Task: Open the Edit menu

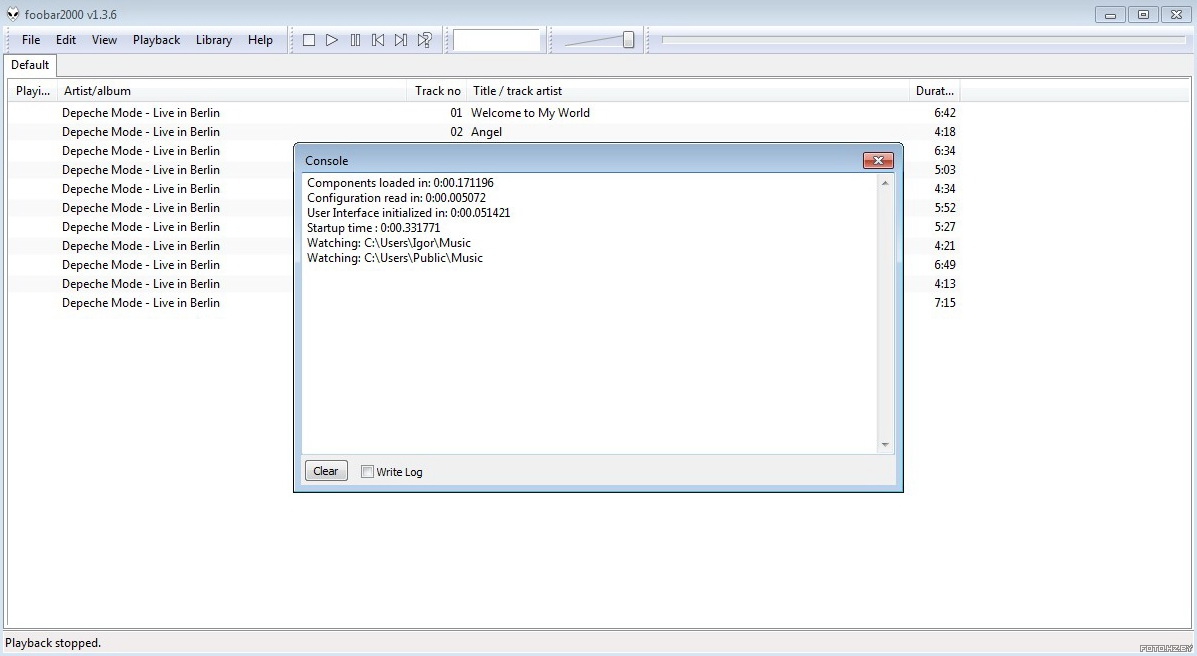Action: point(66,40)
